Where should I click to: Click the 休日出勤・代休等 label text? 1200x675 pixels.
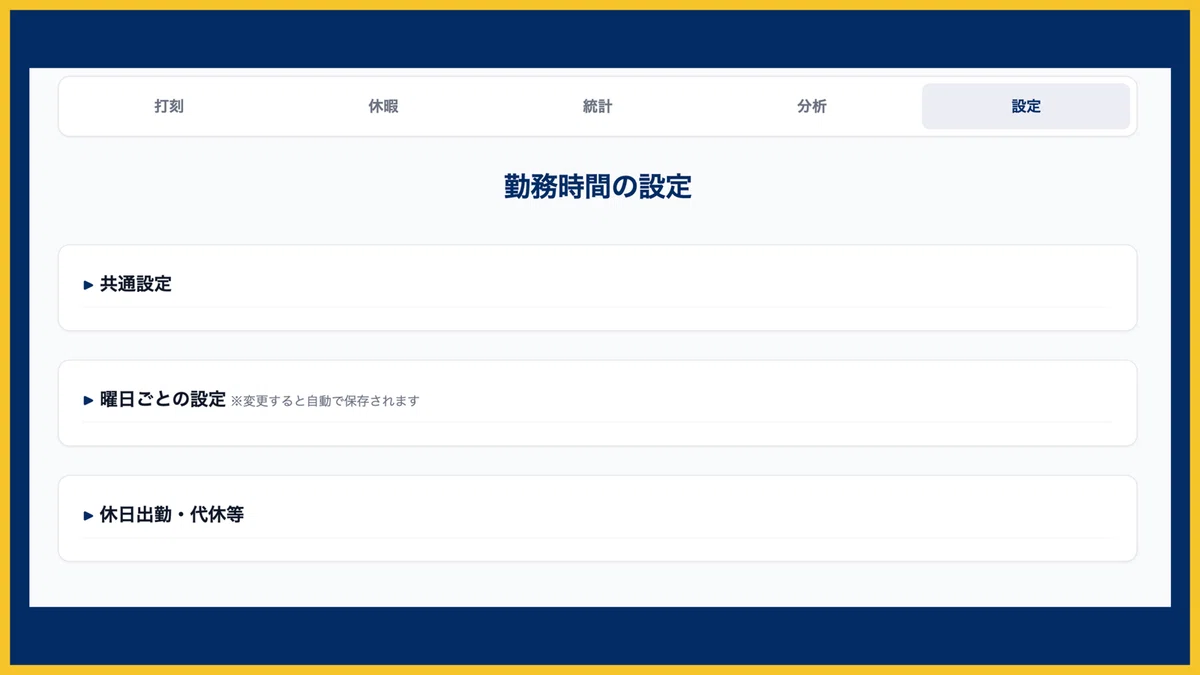pyautogui.click(x=172, y=515)
